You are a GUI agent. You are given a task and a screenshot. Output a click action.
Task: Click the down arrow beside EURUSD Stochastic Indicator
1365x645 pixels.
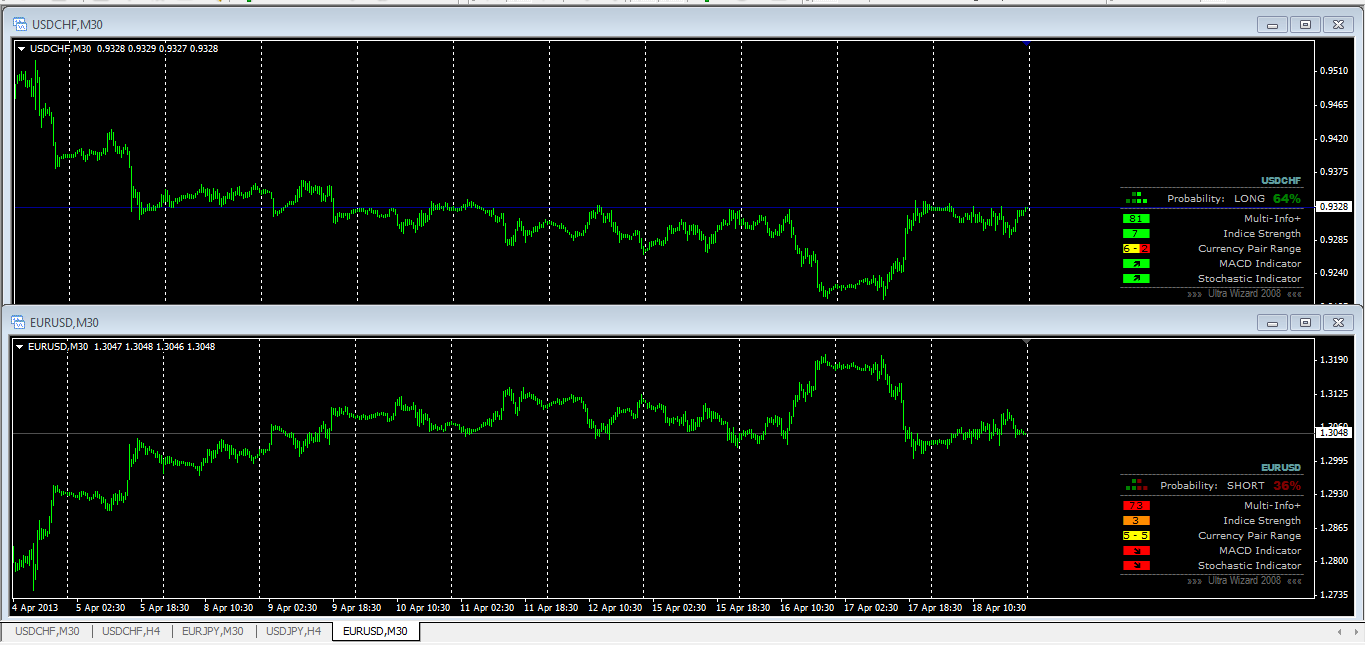pos(1136,566)
